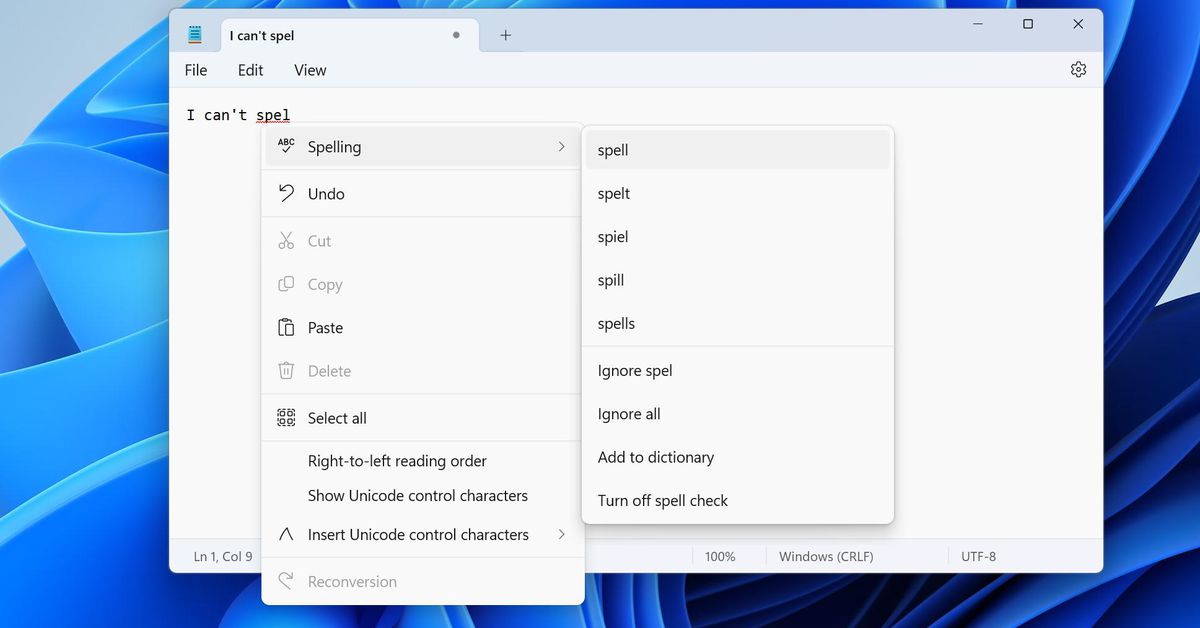The image size is (1200, 628).
Task: Select Add to dictionary
Action: [x=737, y=457]
